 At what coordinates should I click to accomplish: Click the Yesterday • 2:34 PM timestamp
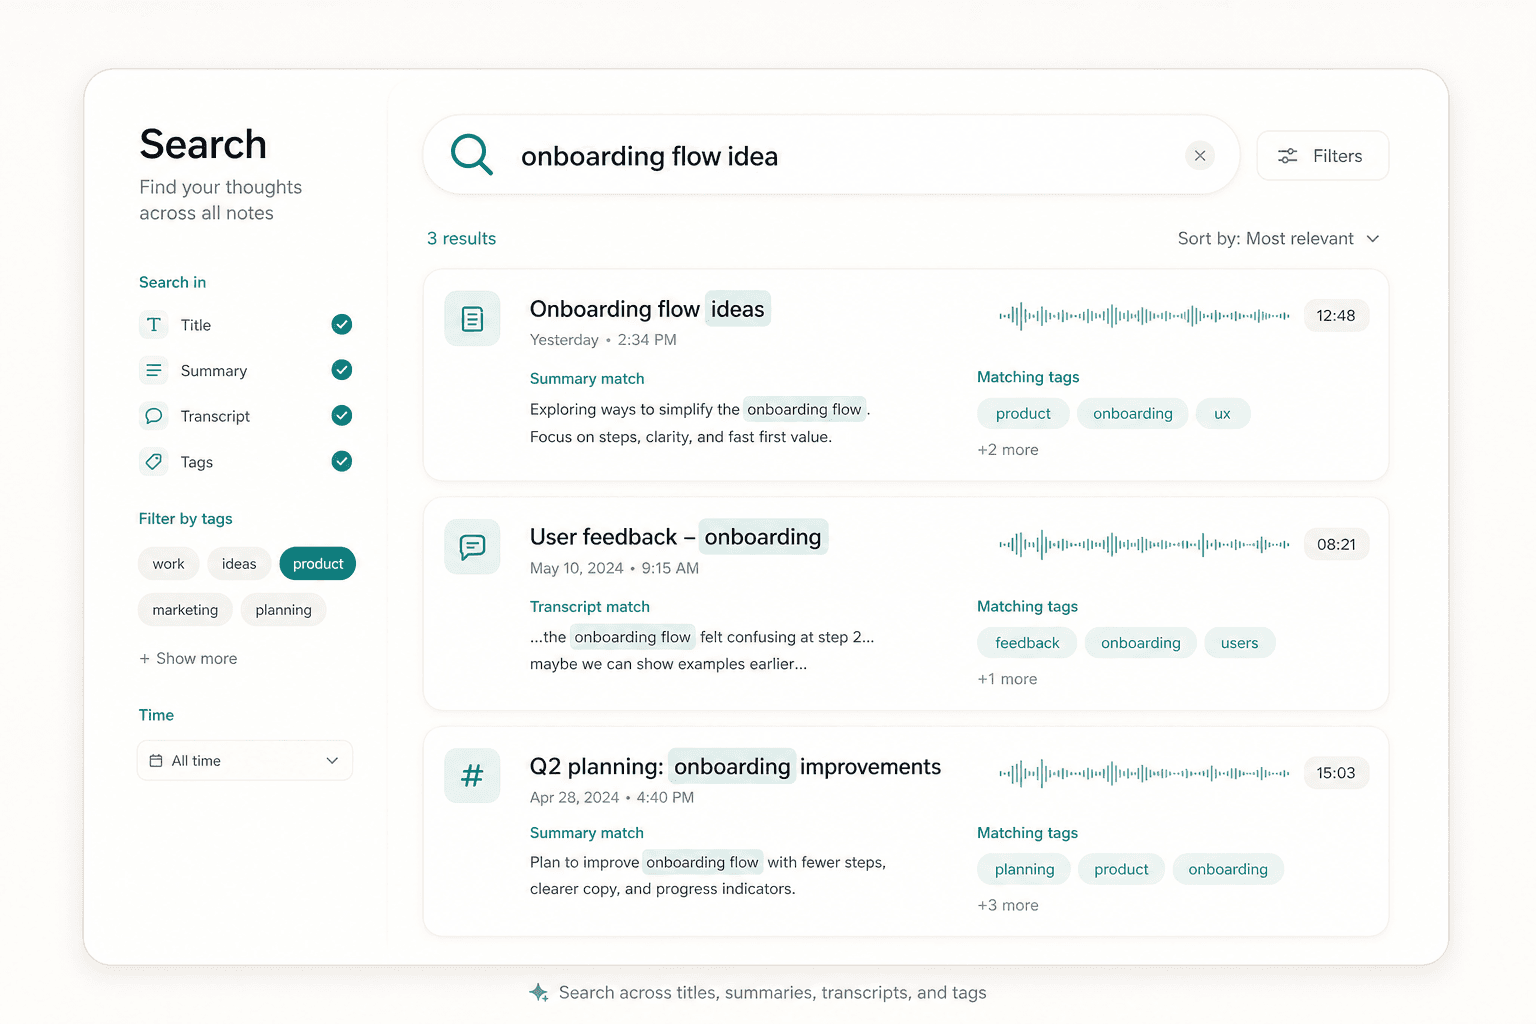[603, 340]
